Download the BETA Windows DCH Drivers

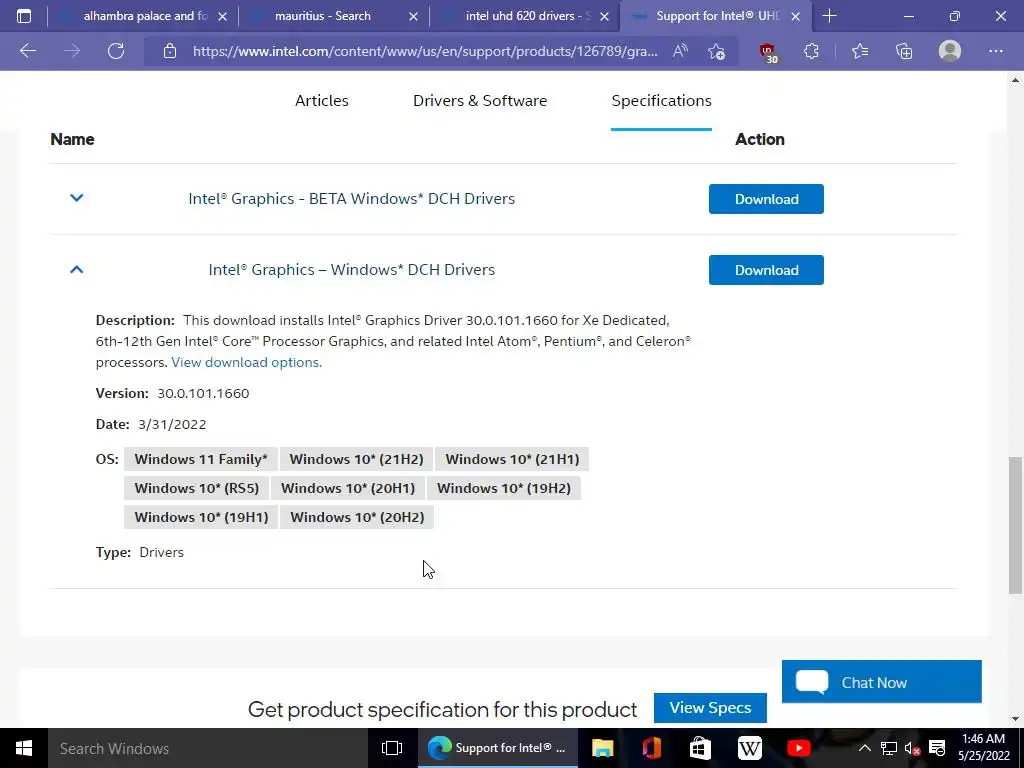[766, 199]
